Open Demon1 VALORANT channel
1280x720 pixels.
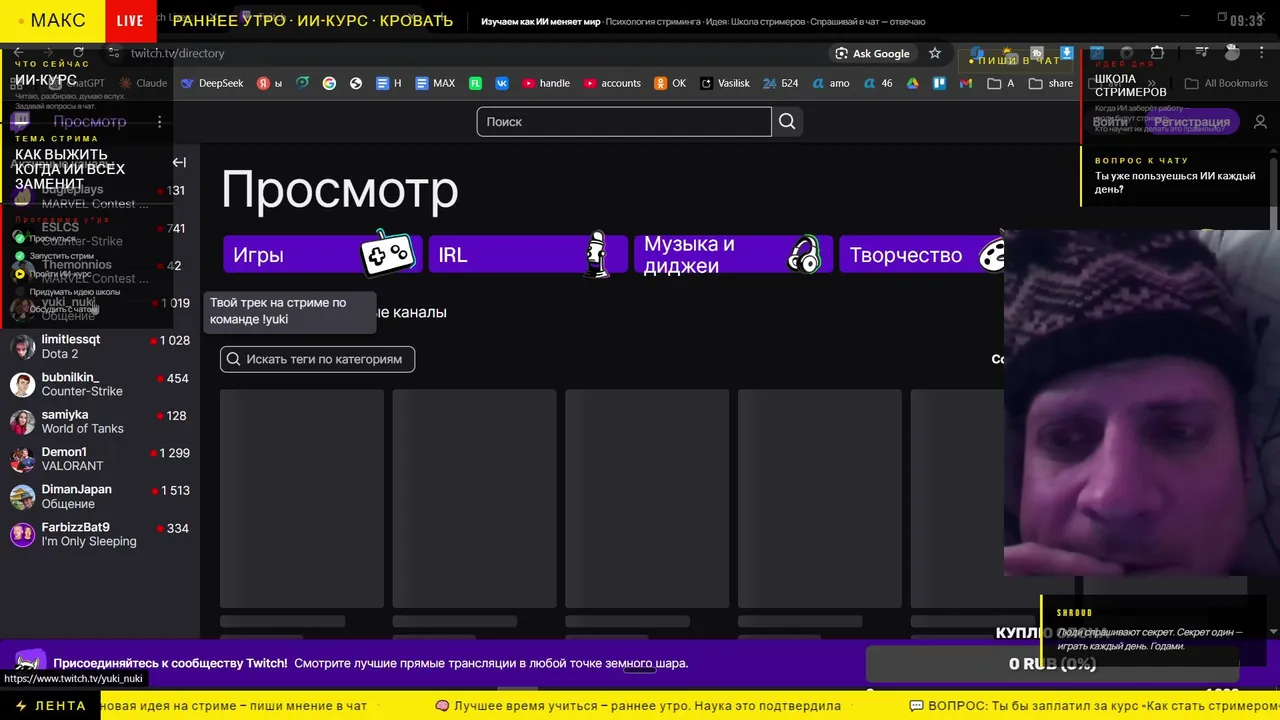tap(100, 459)
